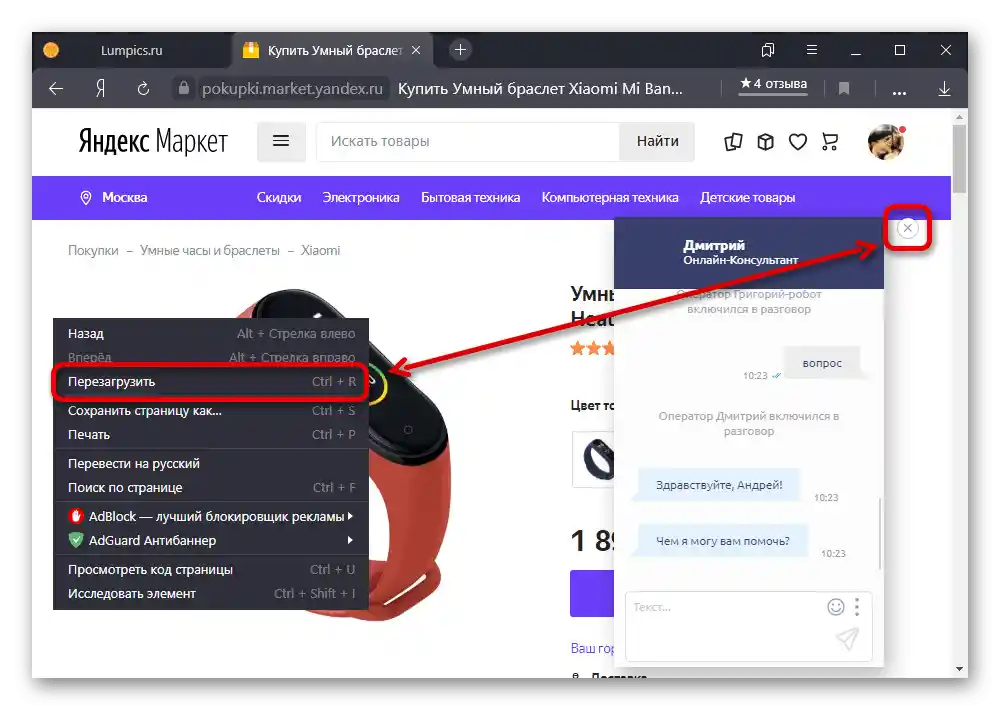Choose Перезагрузить in the context menu
Image resolution: width=1000 pixels, height=710 pixels.
(211, 381)
